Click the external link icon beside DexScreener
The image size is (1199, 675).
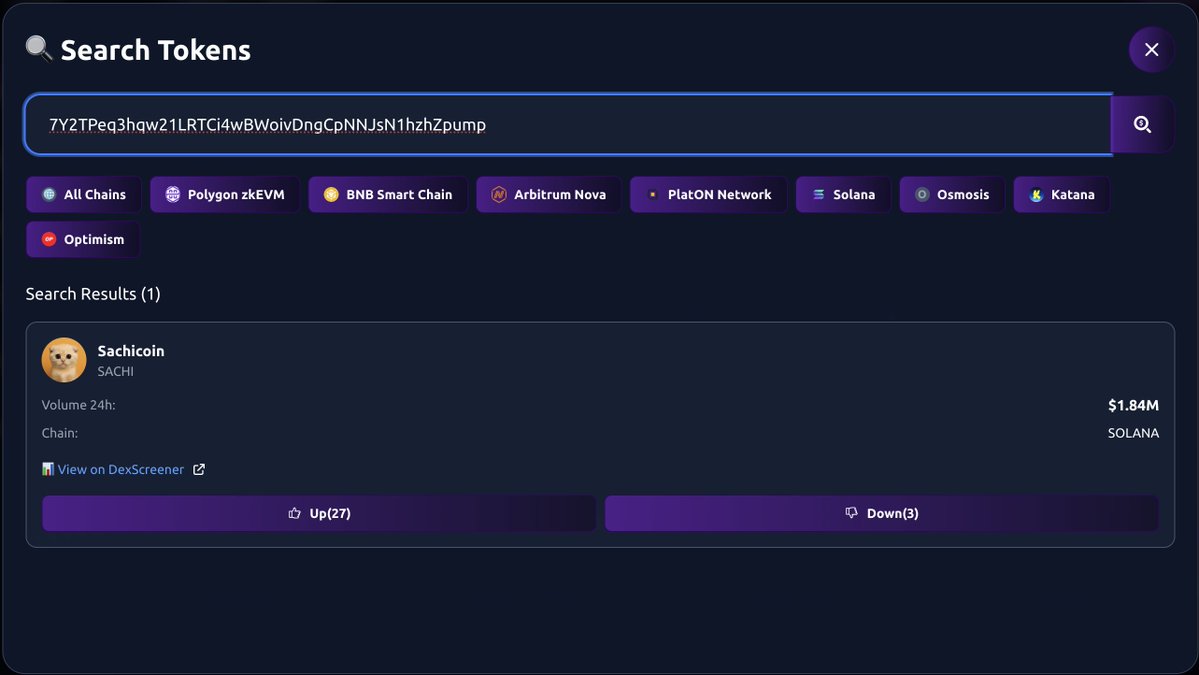(x=198, y=468)
